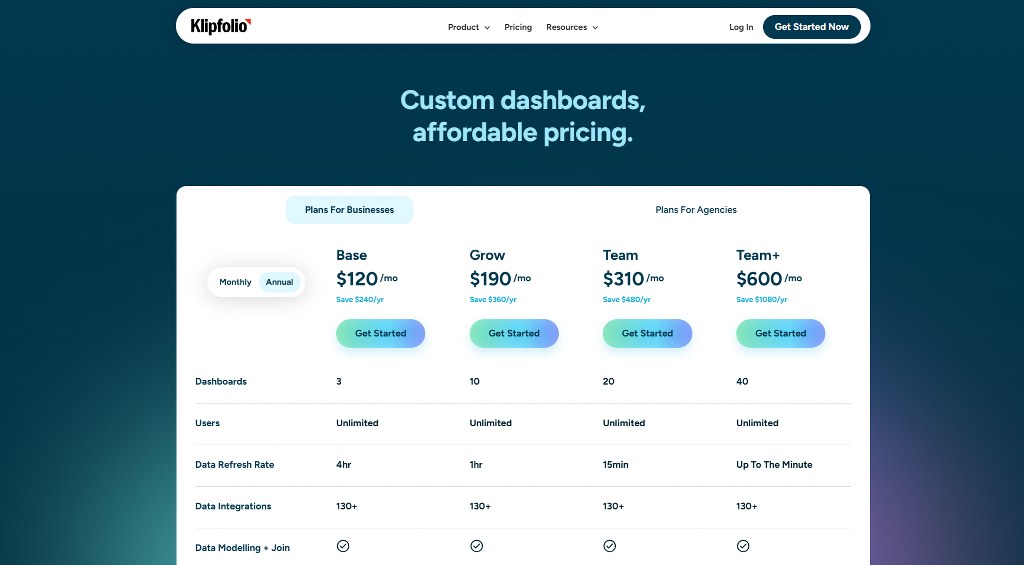This screenshot has height=565, width=1024.
Task: Click Save $480/yr text
Action: pyautogui.click(x=626, y=300)
